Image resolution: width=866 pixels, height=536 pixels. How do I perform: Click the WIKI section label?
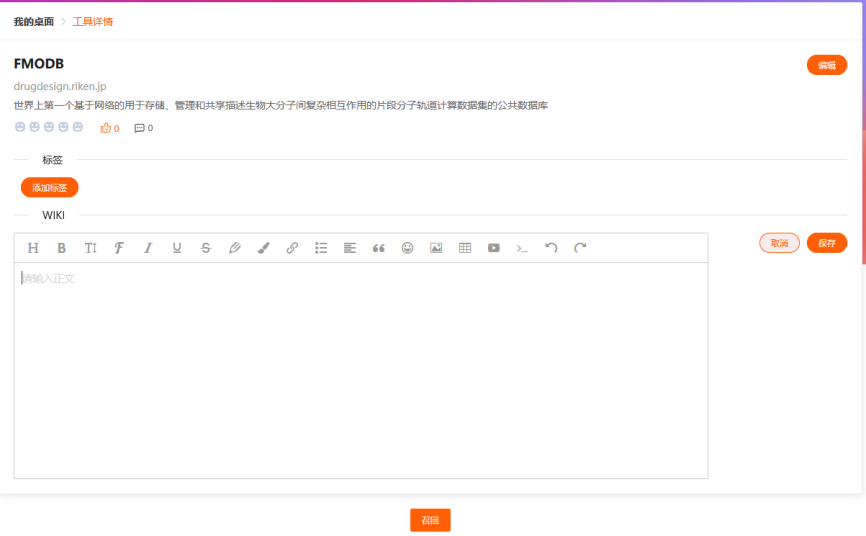[x=54, y=216]
